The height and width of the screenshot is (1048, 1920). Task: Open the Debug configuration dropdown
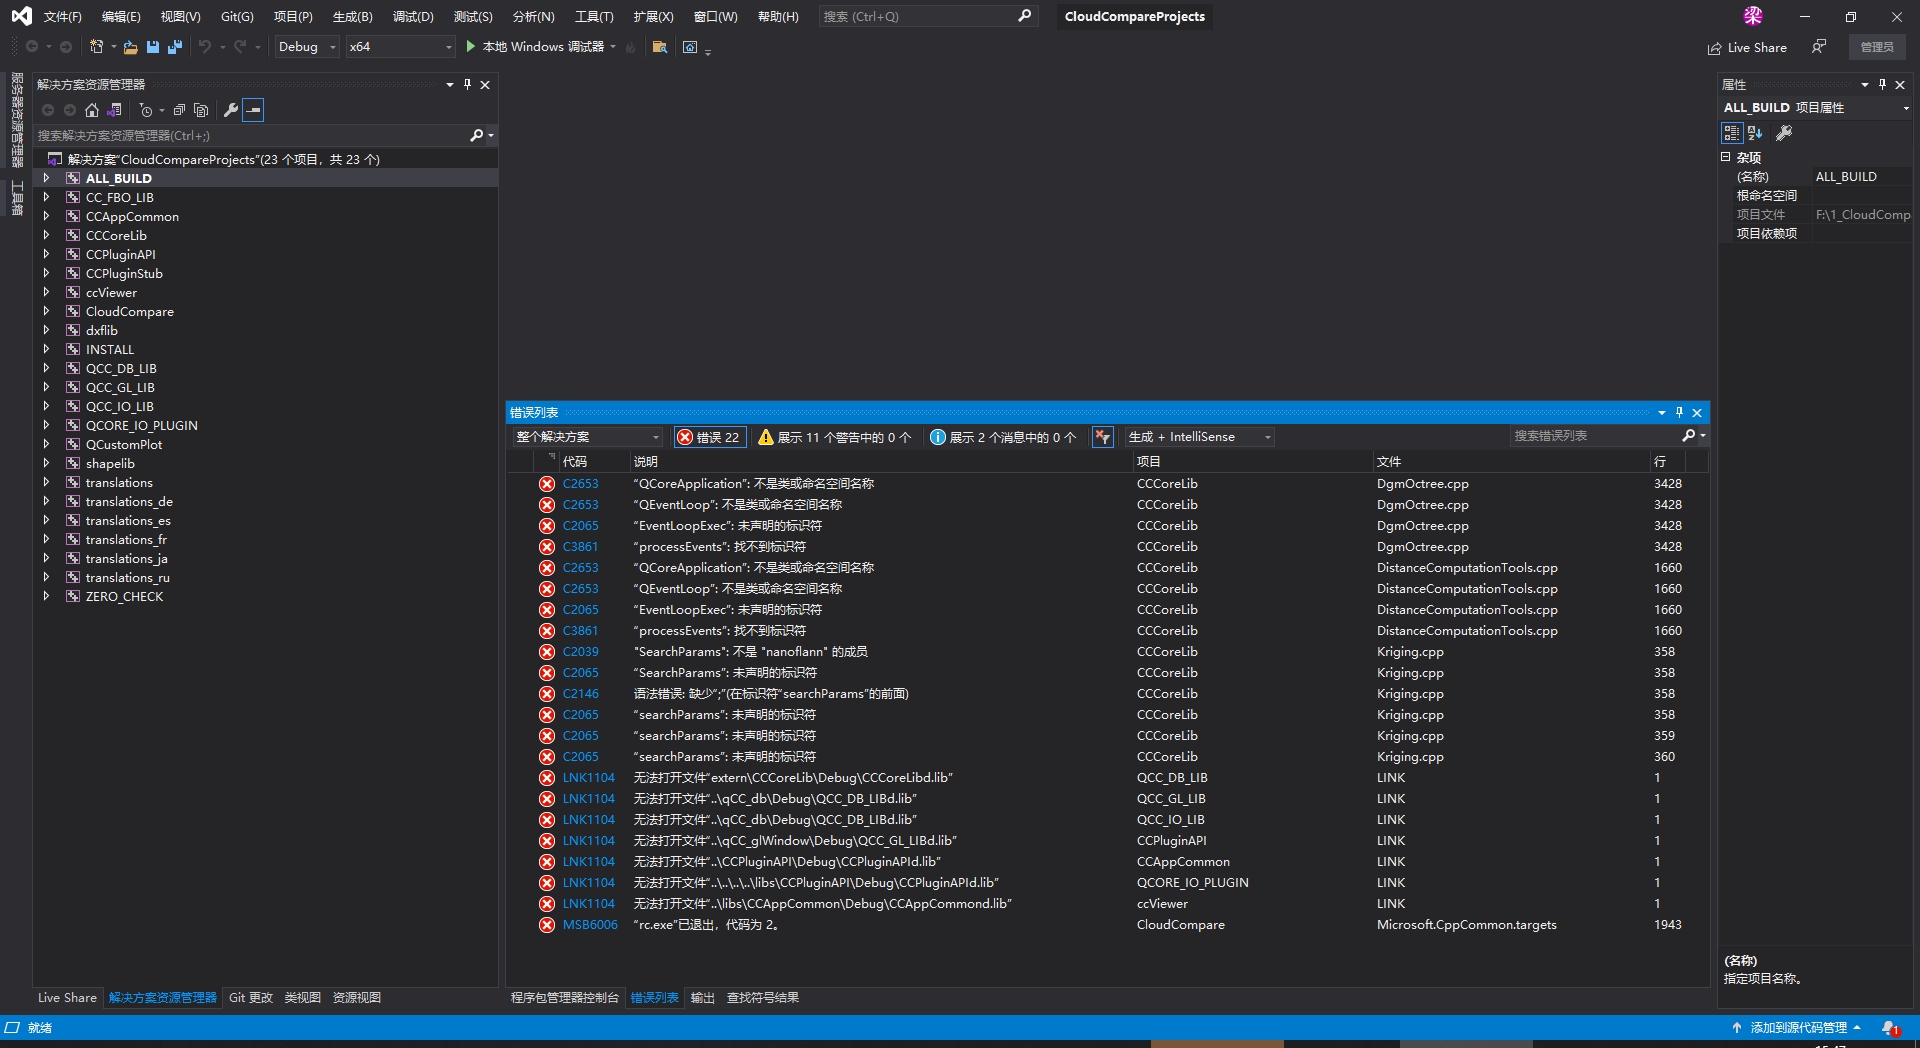[x=307, y=47]
